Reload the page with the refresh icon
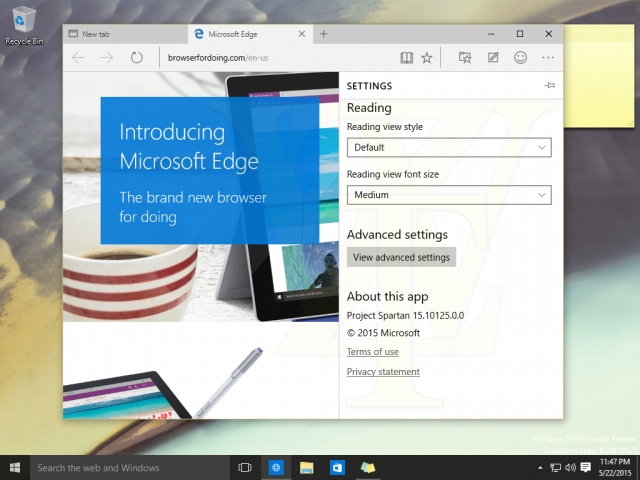The width and height of the screenshot is (640, 480). click(137, 58)
